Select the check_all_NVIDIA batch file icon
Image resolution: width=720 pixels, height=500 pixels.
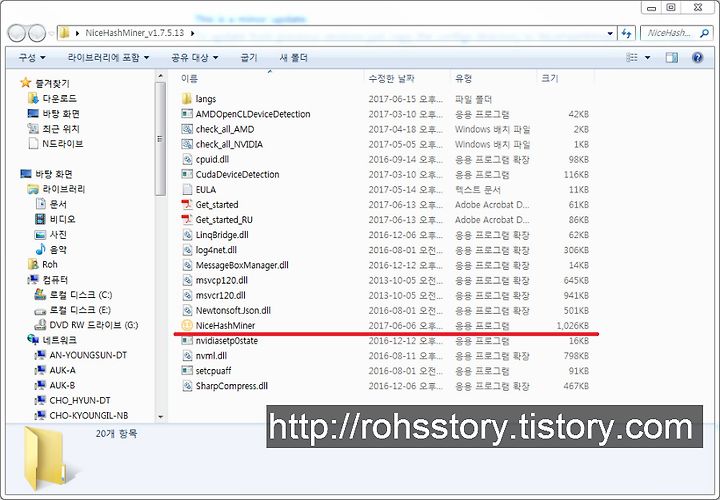[186, 144]
